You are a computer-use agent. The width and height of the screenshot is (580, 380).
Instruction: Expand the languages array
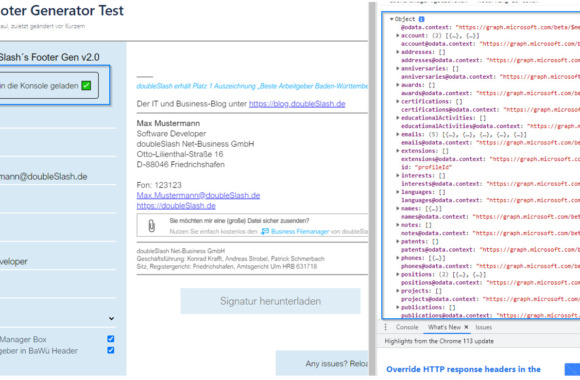(398, 192)
